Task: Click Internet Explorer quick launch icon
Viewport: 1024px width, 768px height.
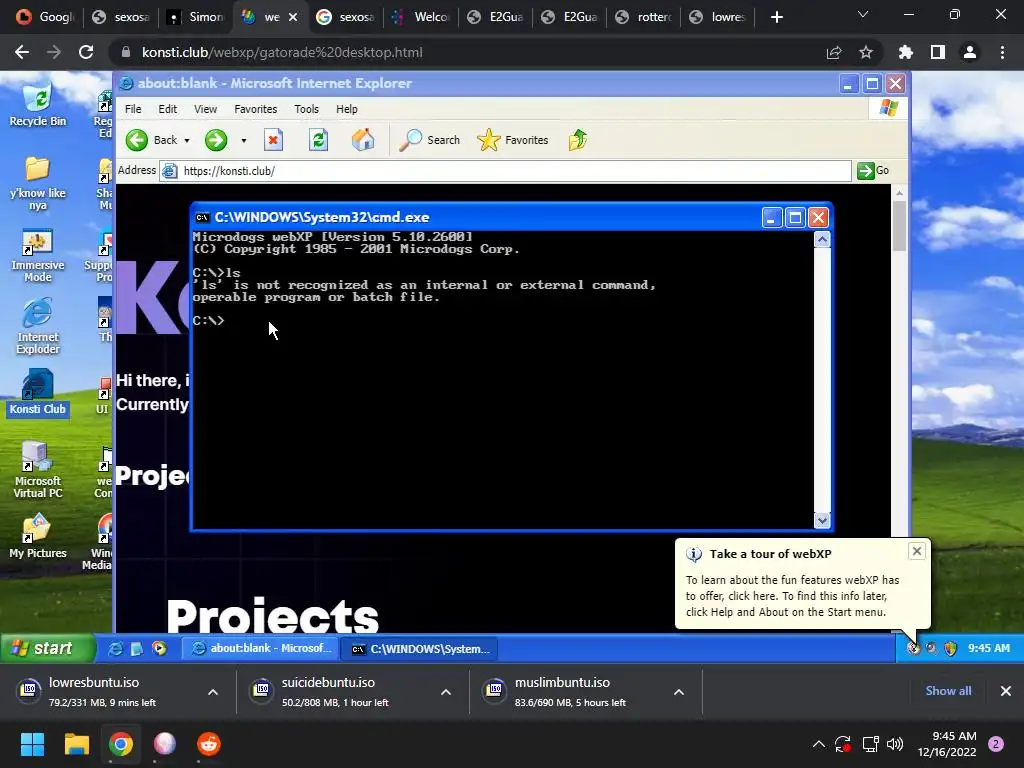Action: (116, 648)
